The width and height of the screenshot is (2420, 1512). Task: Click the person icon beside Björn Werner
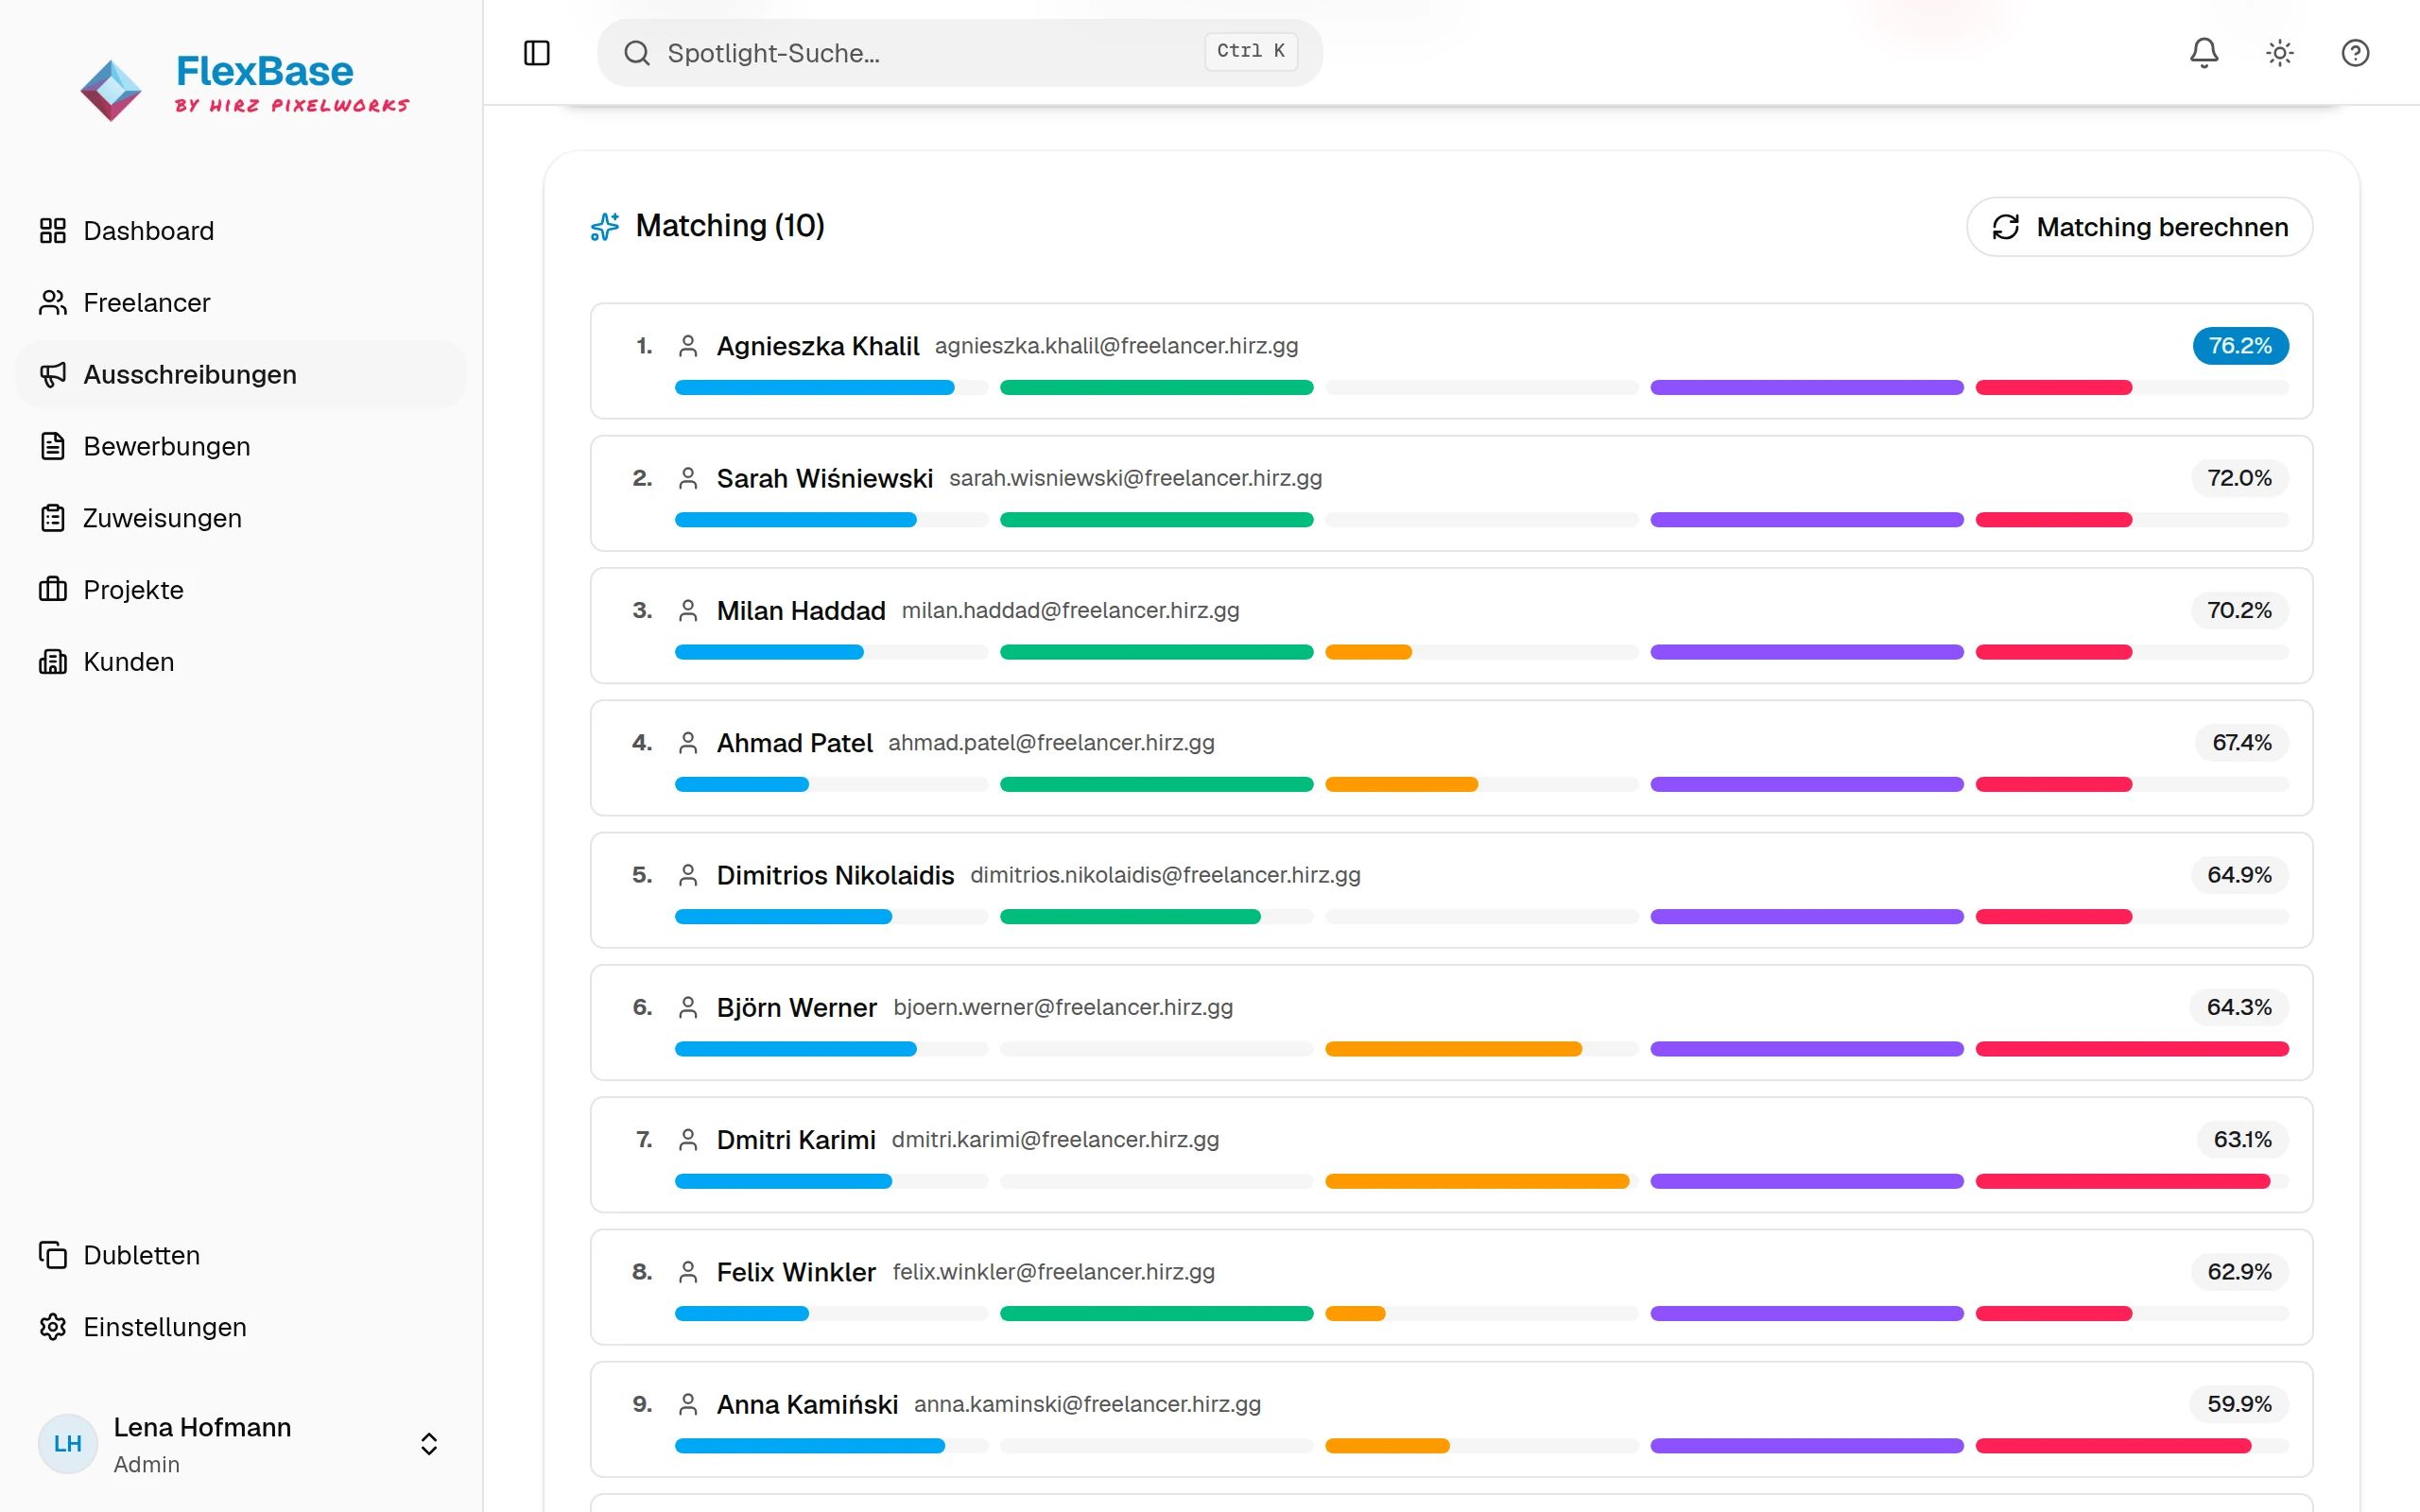pyautogui.click(x=688, y=1007)
